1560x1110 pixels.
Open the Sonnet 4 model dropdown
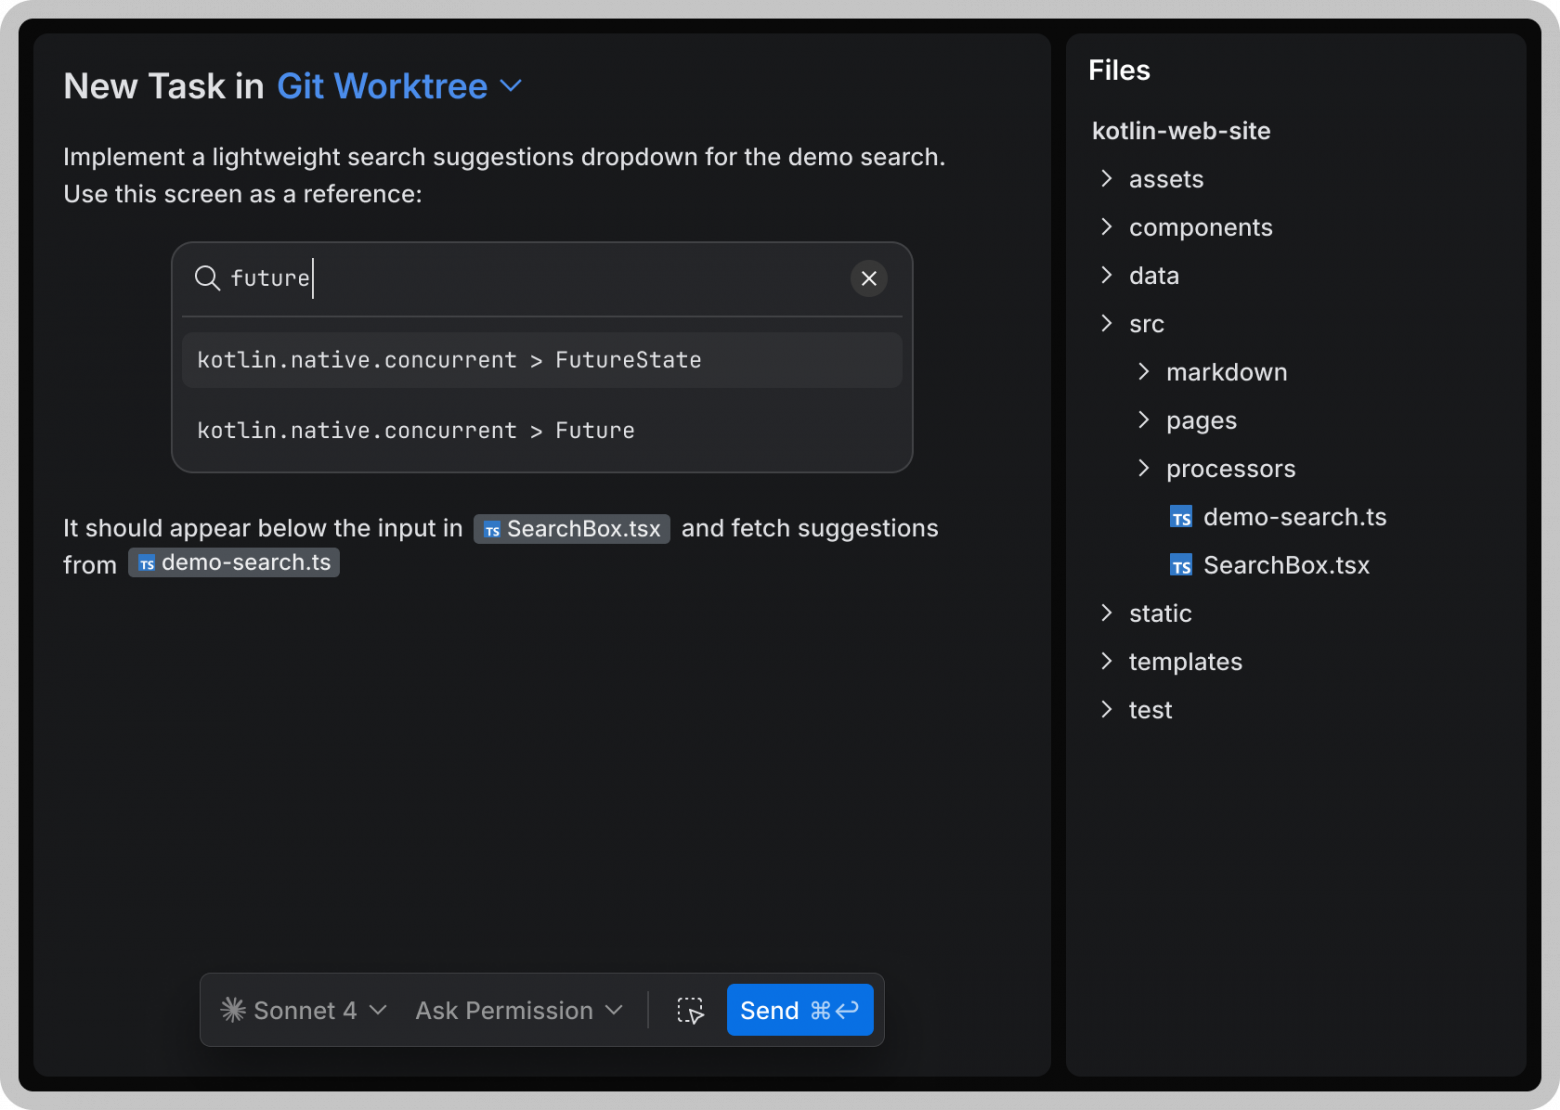[x=380, y=1010]
